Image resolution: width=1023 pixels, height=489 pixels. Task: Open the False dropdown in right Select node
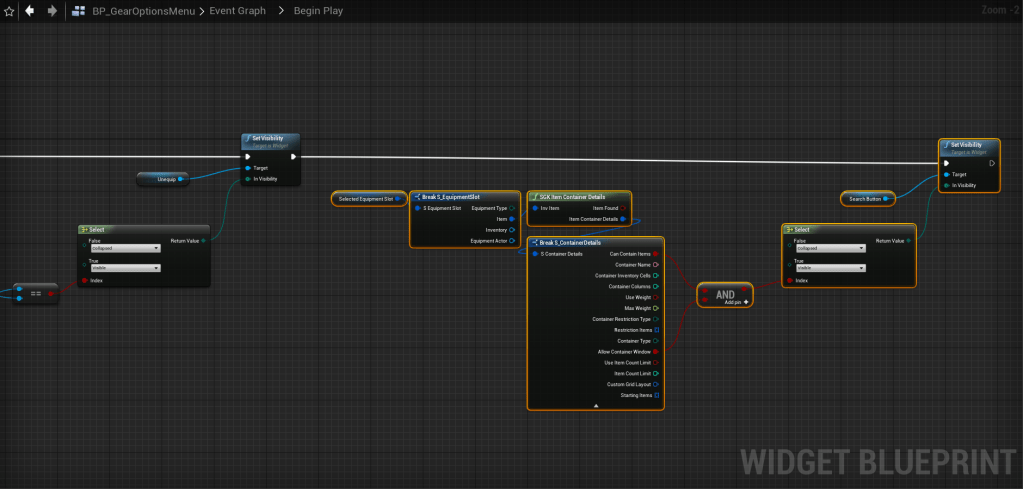pyautogui.click(x=829, y=248)
